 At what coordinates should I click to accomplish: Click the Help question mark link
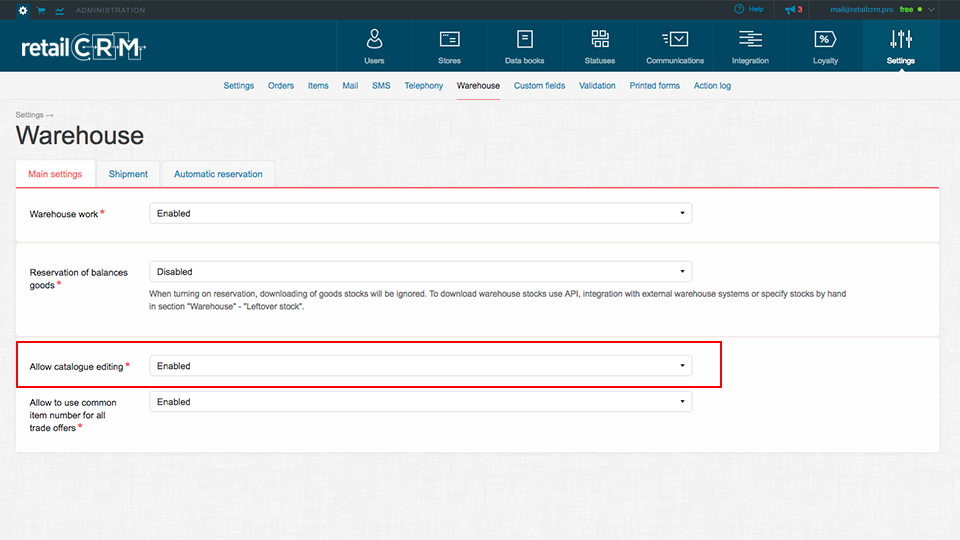(x=749, y=9)
